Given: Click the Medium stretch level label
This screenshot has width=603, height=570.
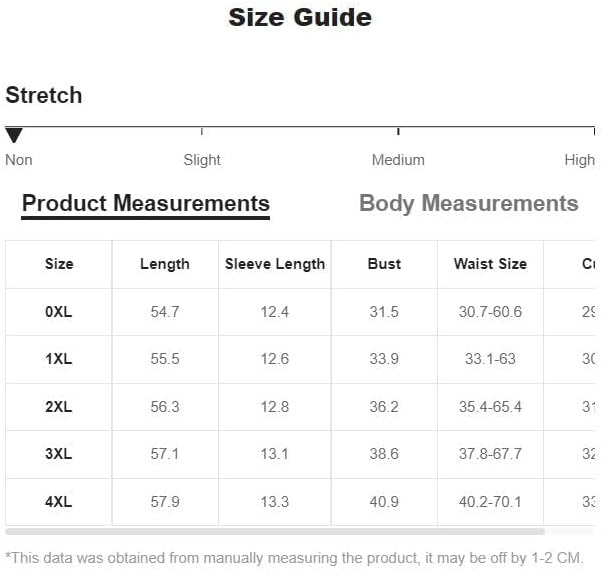Looking at the screenshot, I should tap(398, 160).
